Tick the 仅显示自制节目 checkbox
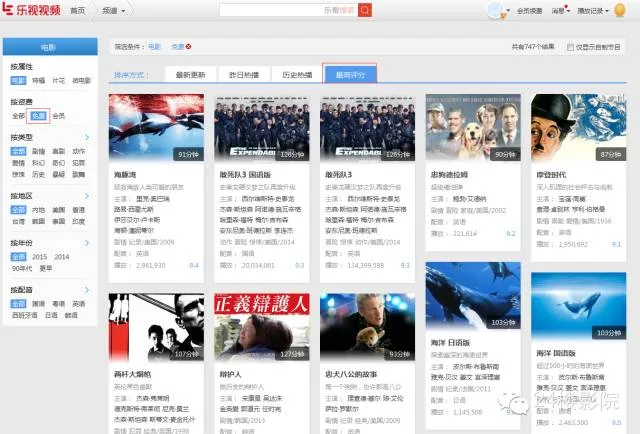 click(570, 47)
